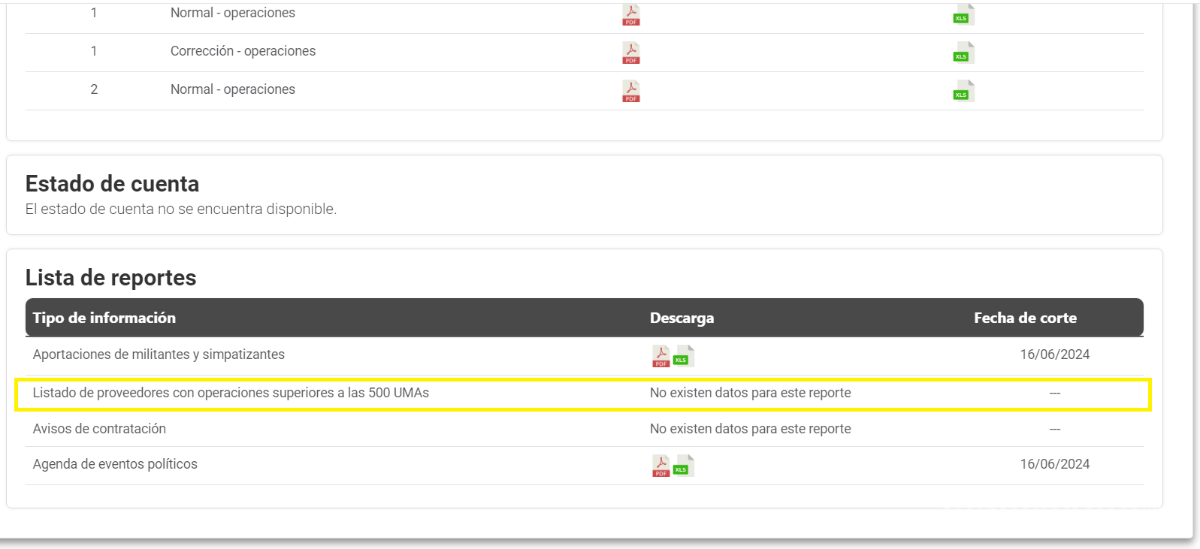
Task: Download Aportaciones de militantes report as PDF
Action: (x=660, y=356)
